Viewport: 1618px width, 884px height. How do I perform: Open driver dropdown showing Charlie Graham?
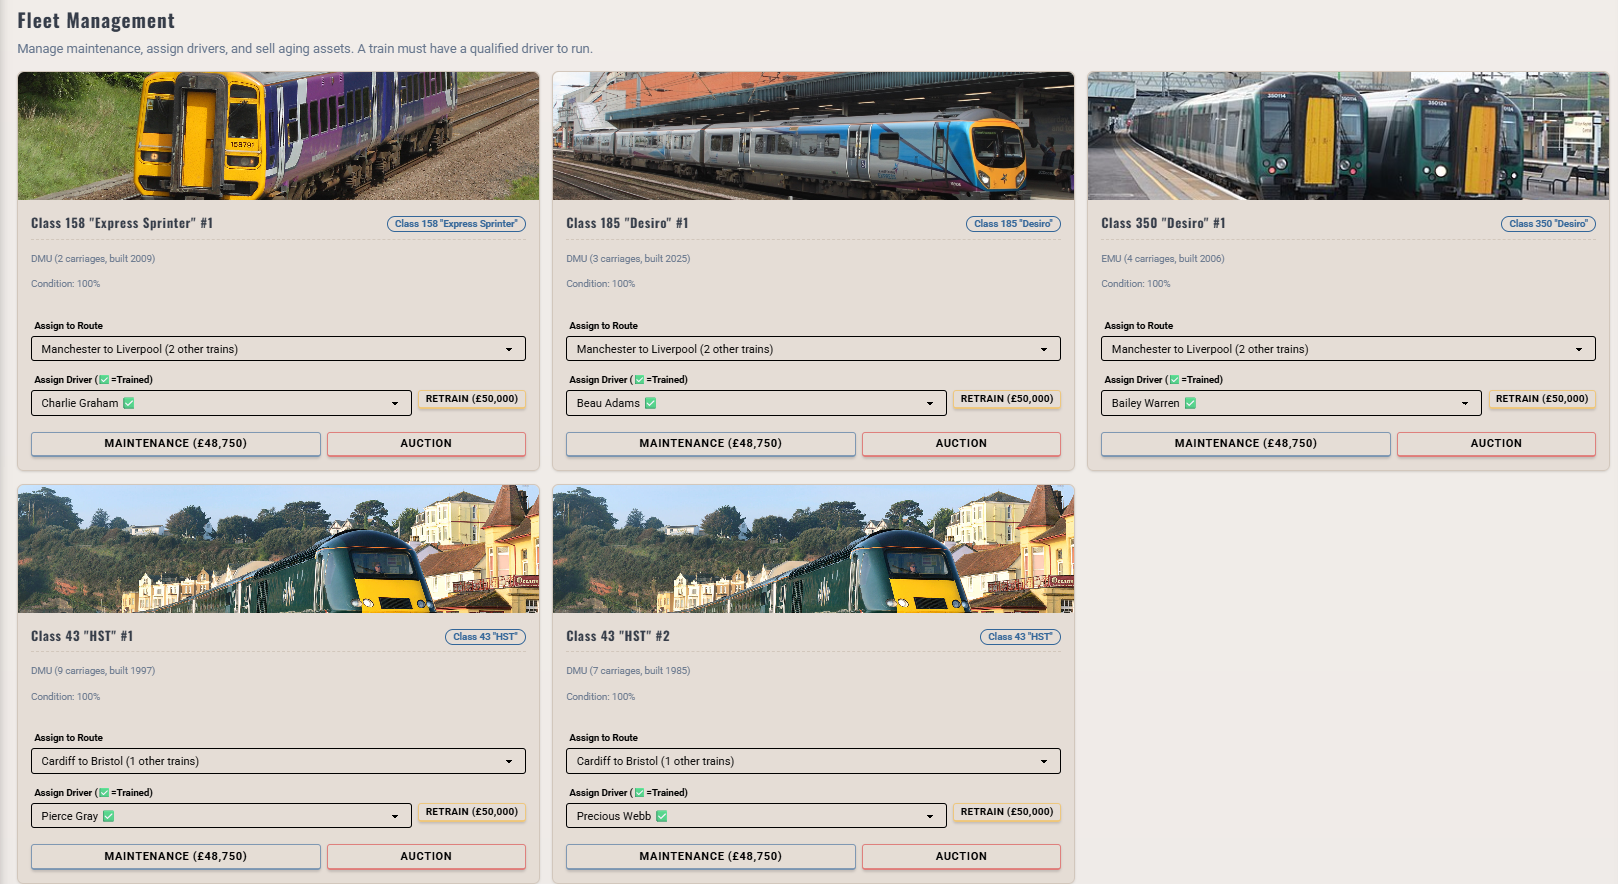(221, 403)
